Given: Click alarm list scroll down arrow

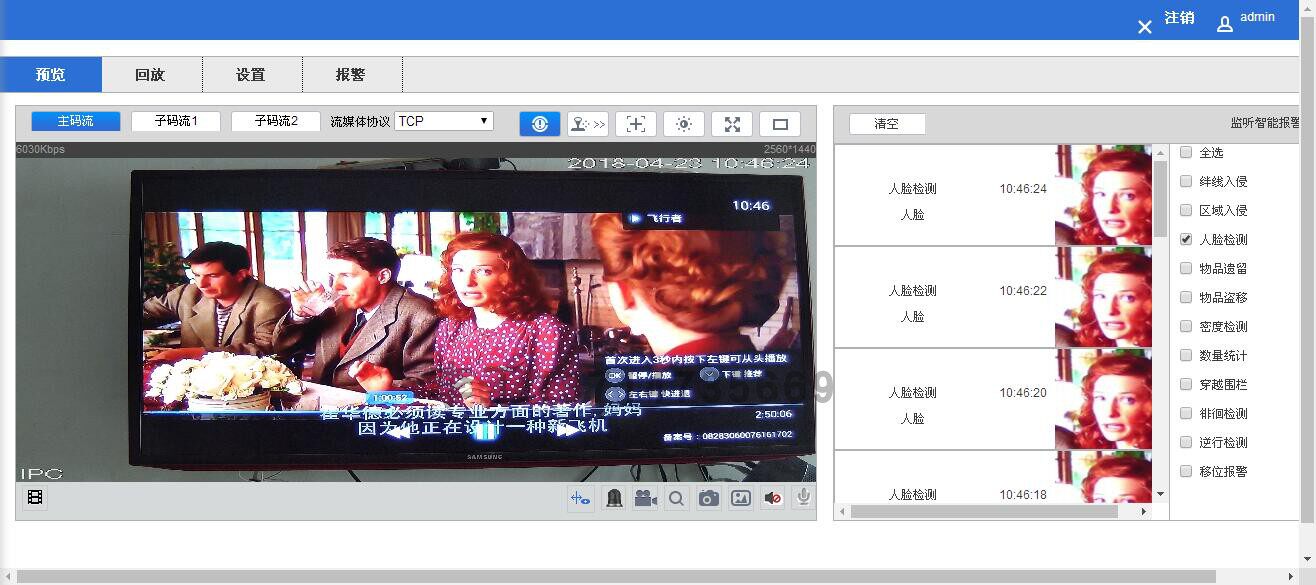Looking at the screenshot, I should [1160, 494].
